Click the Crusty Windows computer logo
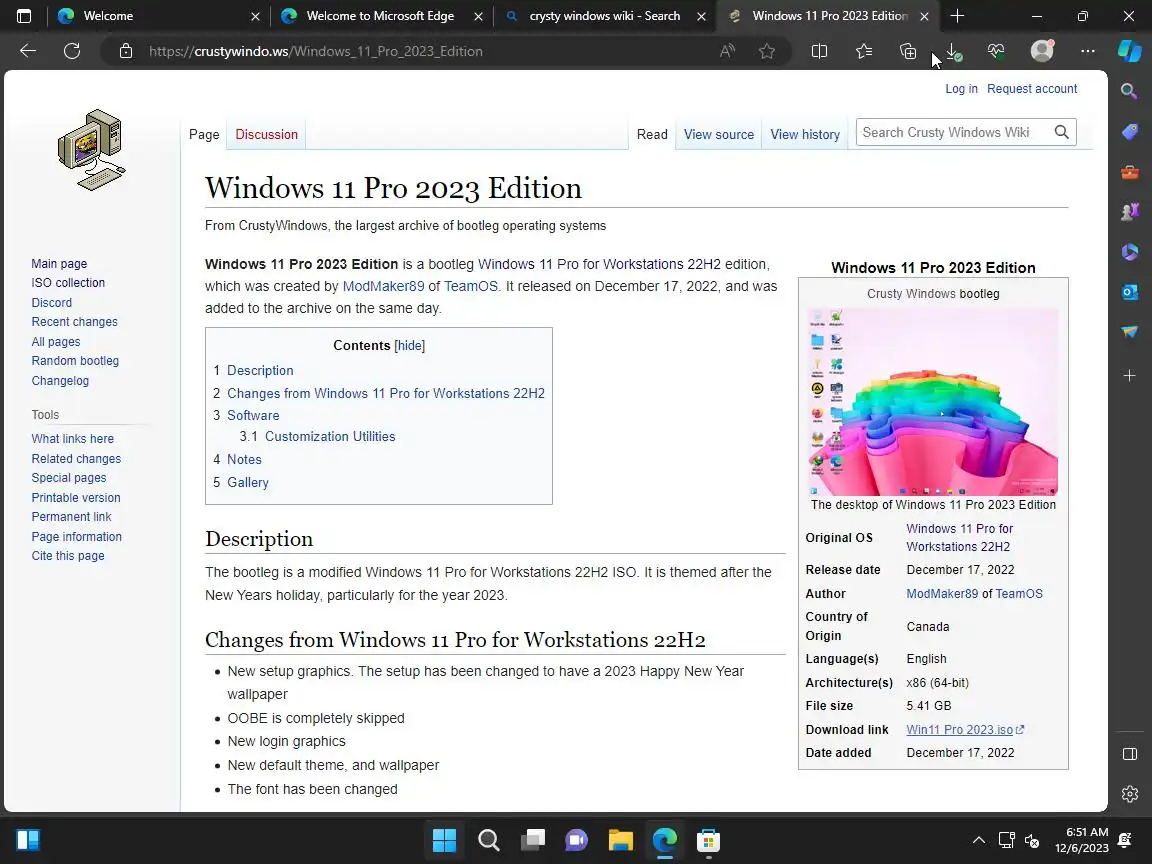This screenshot has width=1152, height=864. 92,150
